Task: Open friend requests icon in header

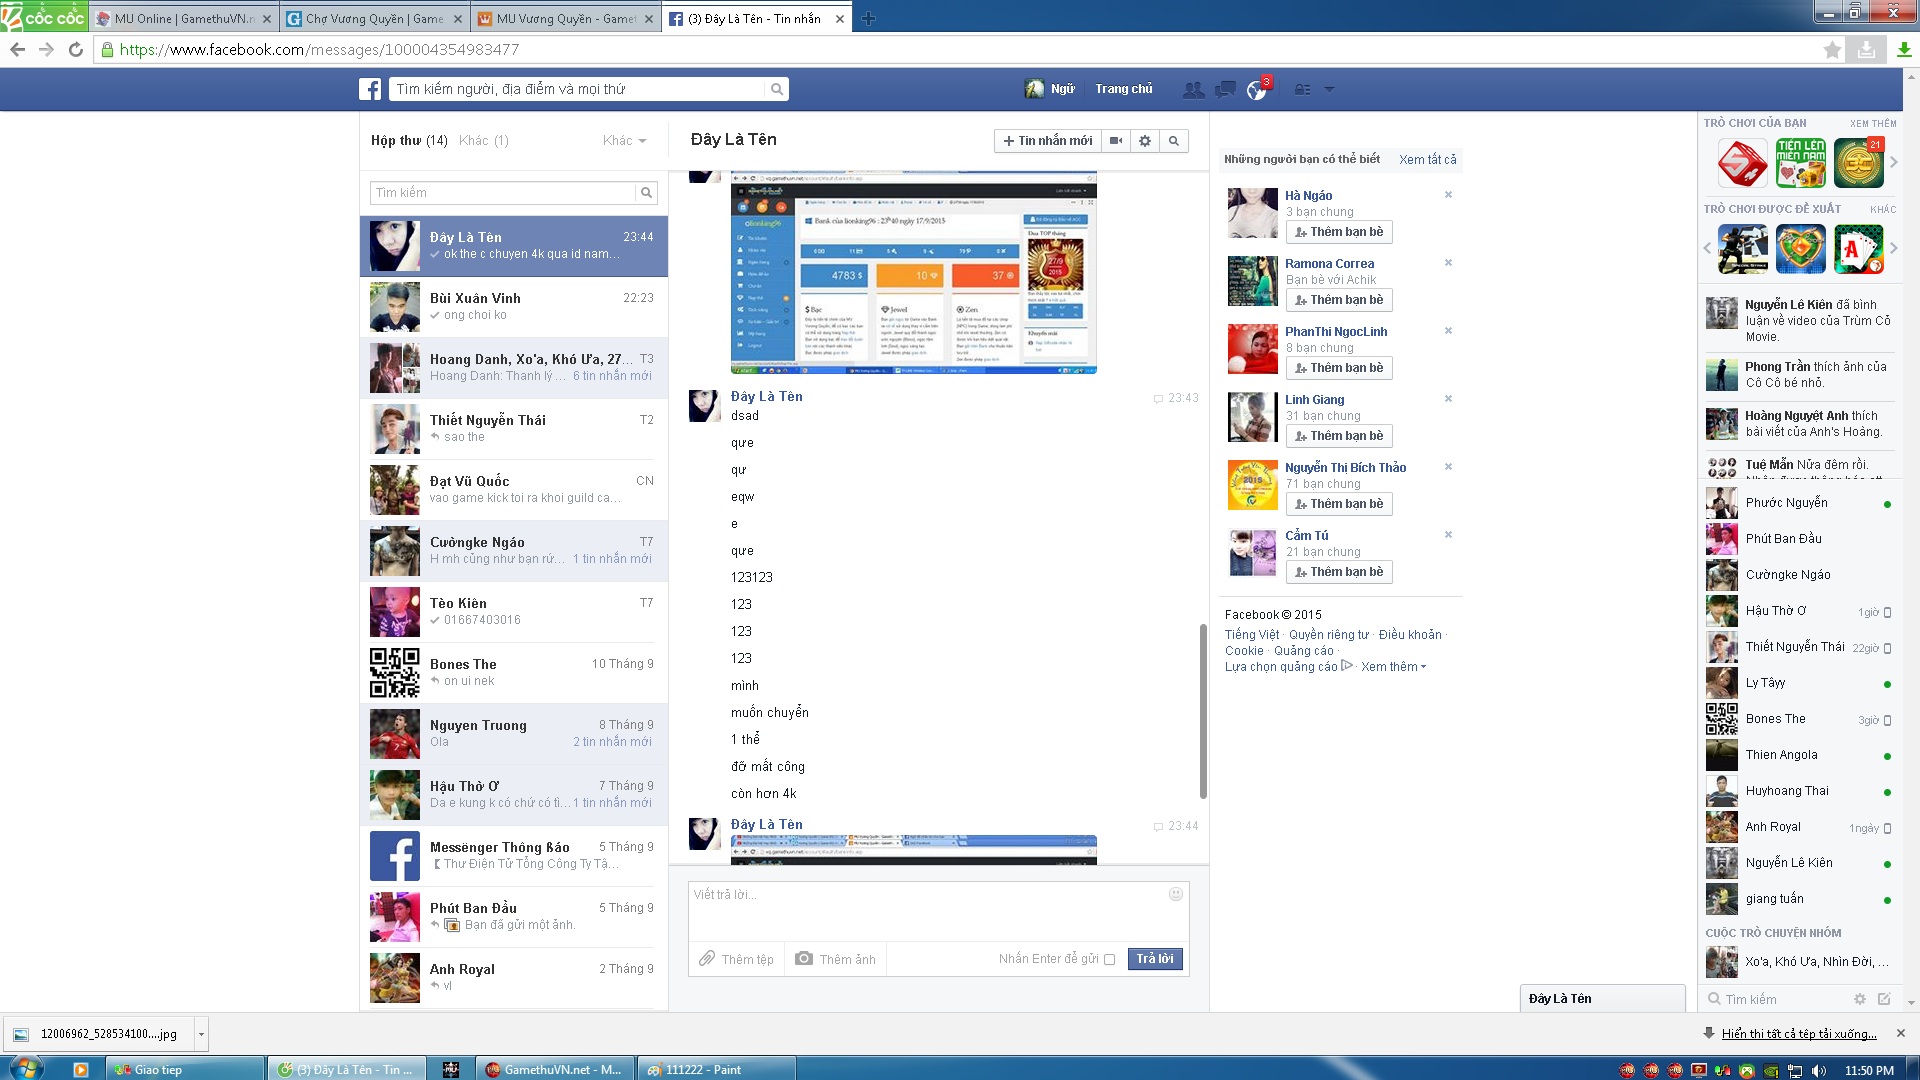Action: coord(1192,90)
